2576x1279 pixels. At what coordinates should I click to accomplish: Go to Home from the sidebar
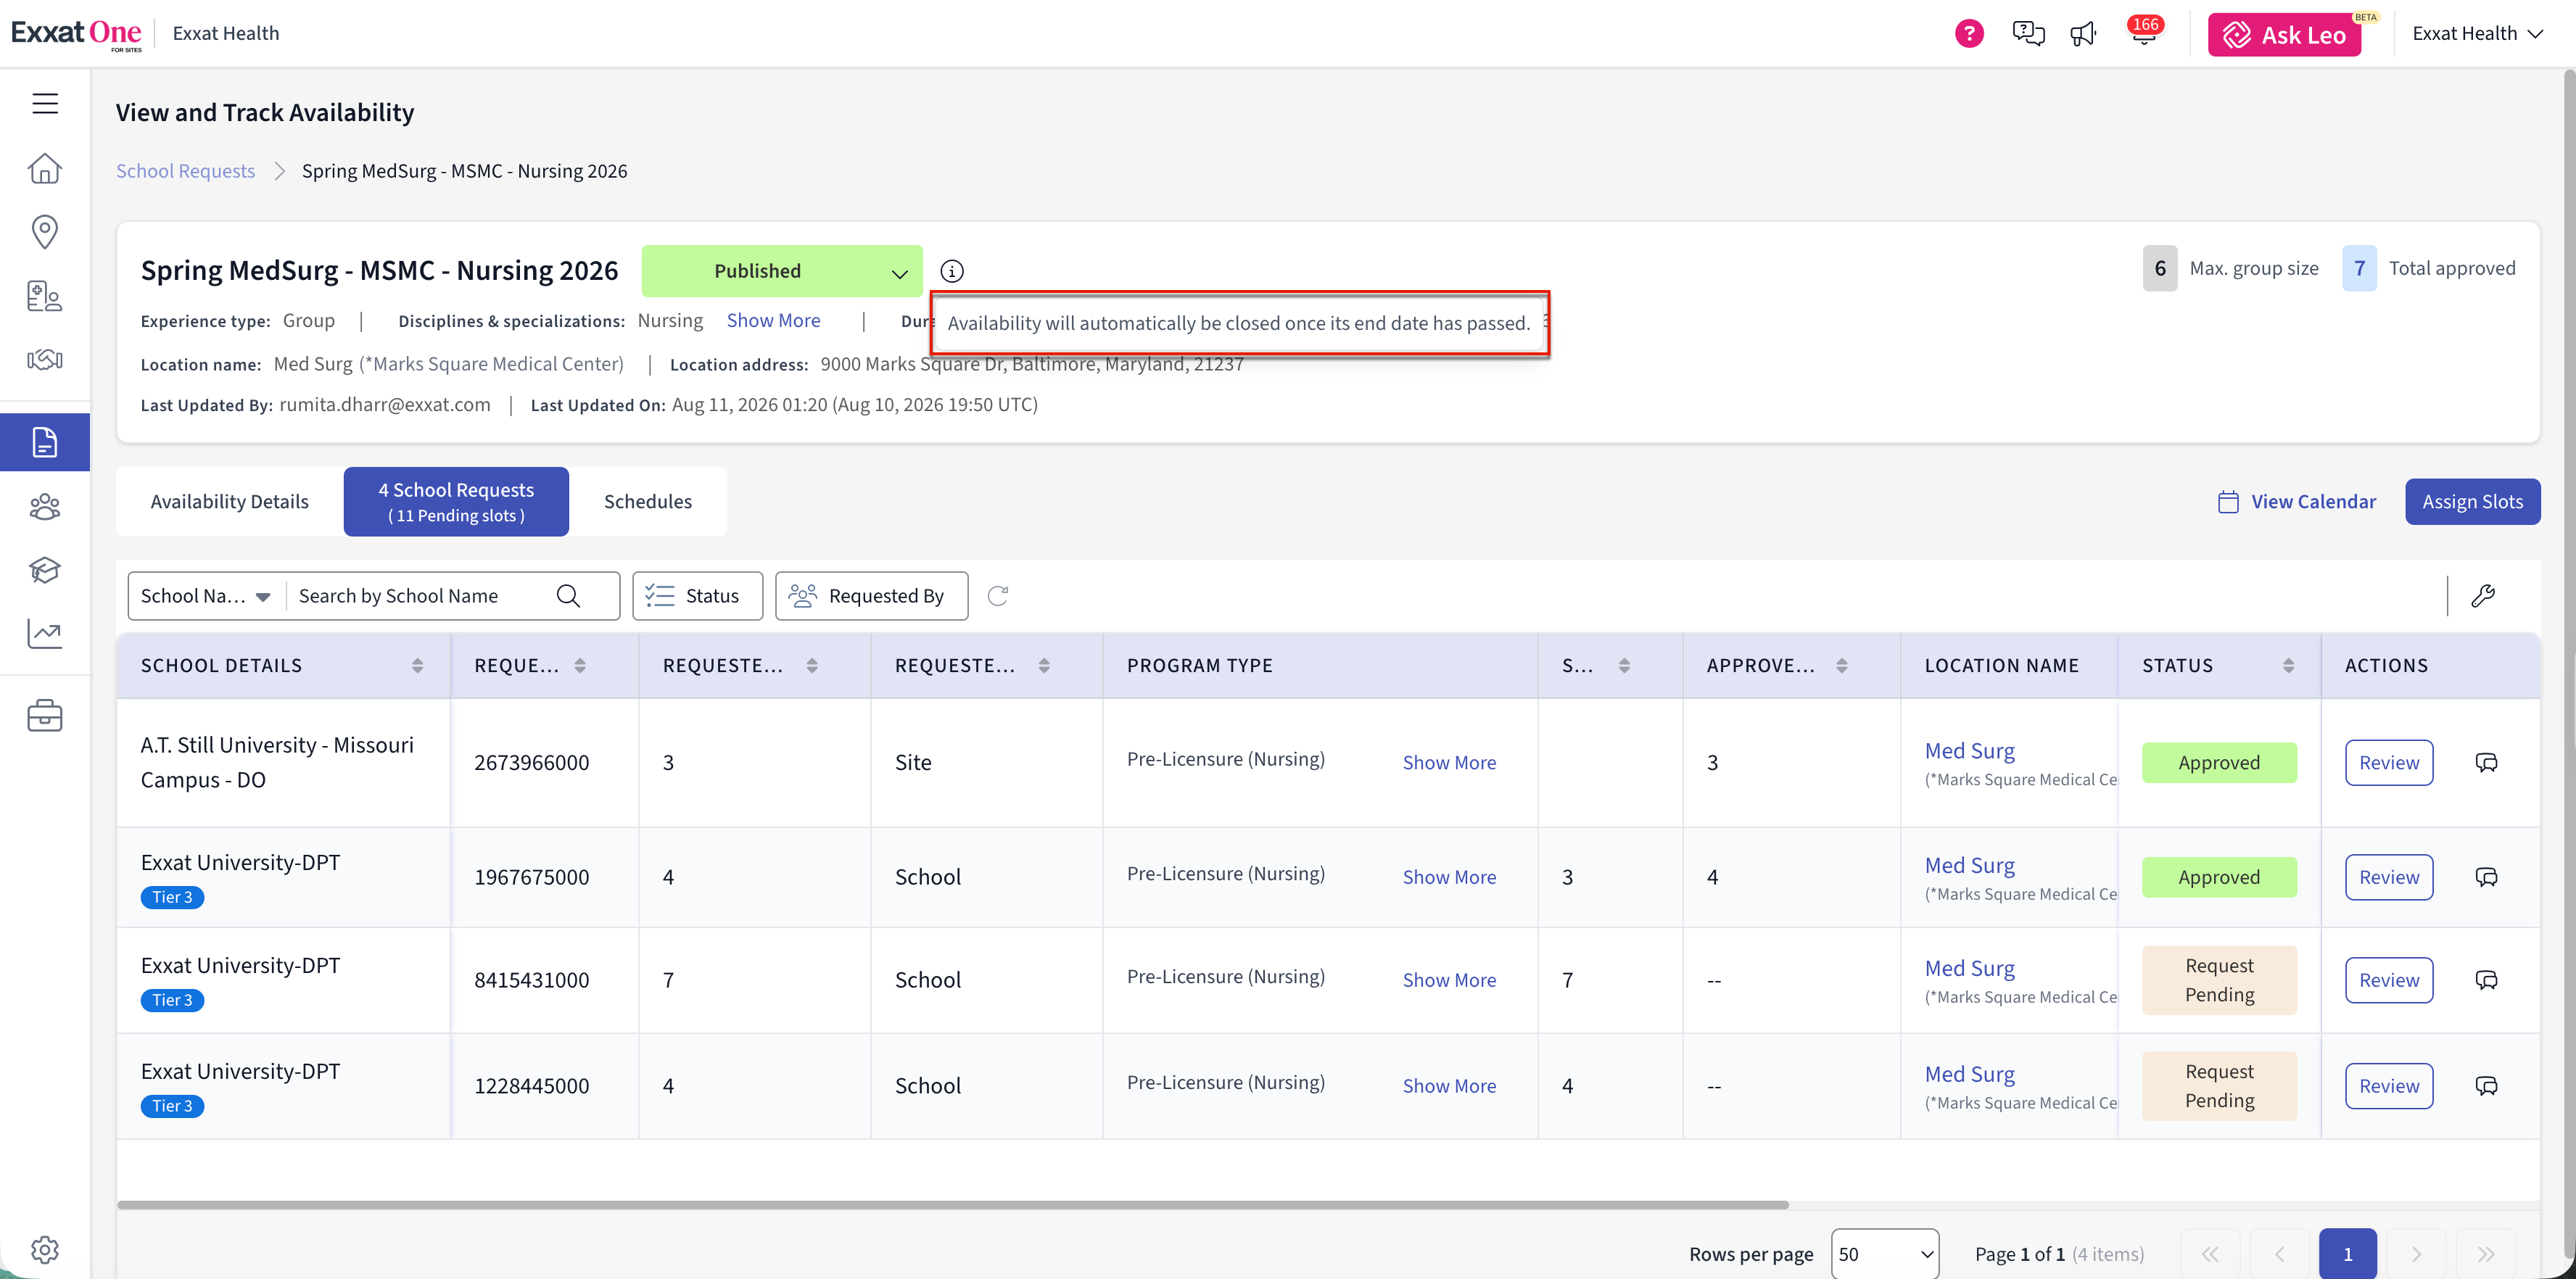[x=45, y=168]
